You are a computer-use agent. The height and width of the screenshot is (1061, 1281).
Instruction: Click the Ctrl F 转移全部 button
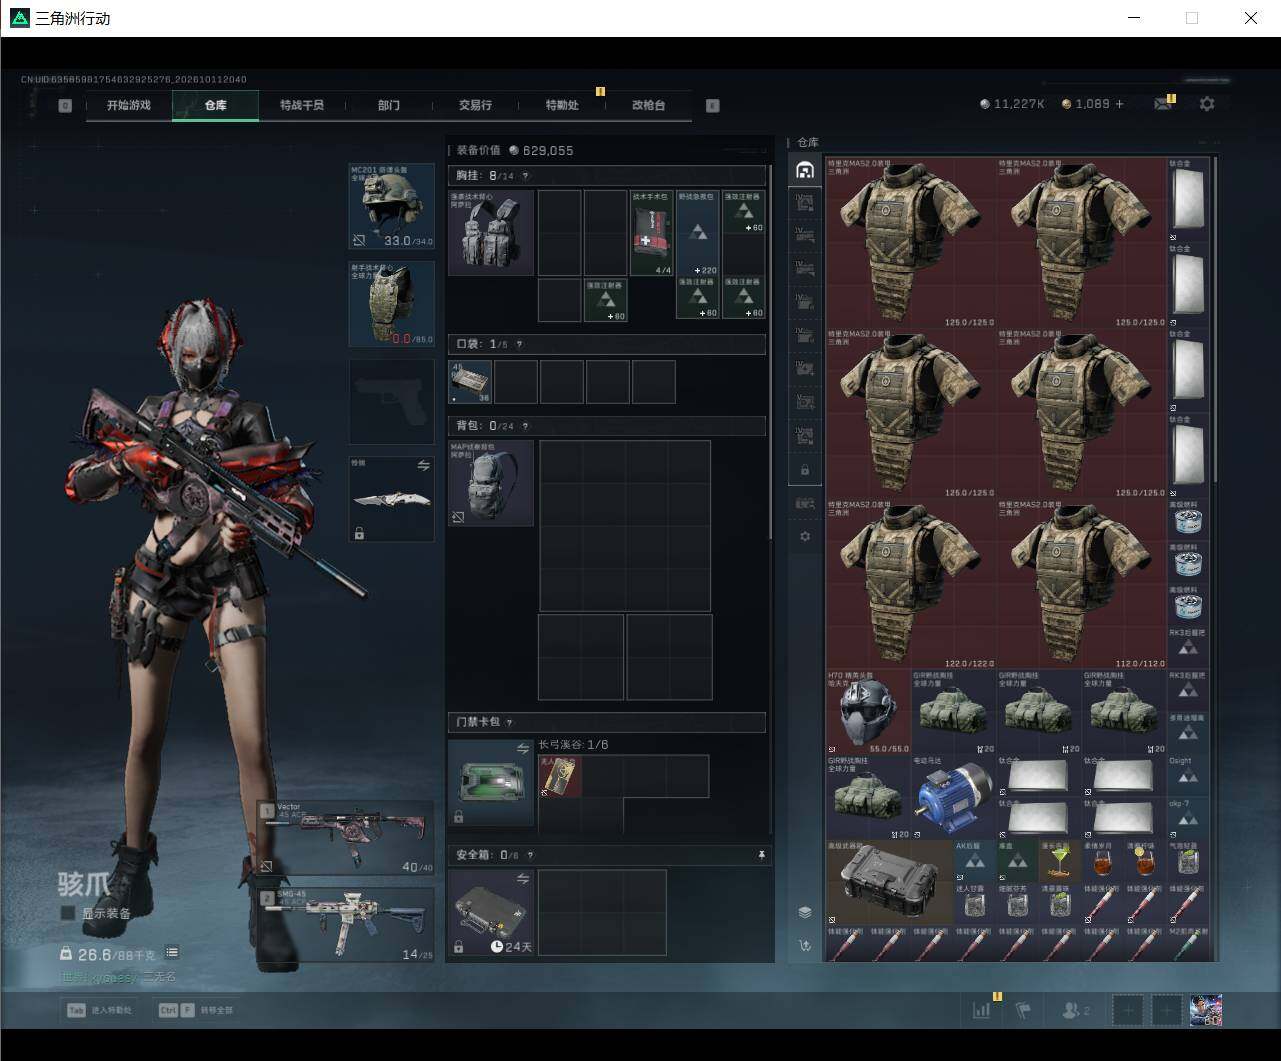196,1010
